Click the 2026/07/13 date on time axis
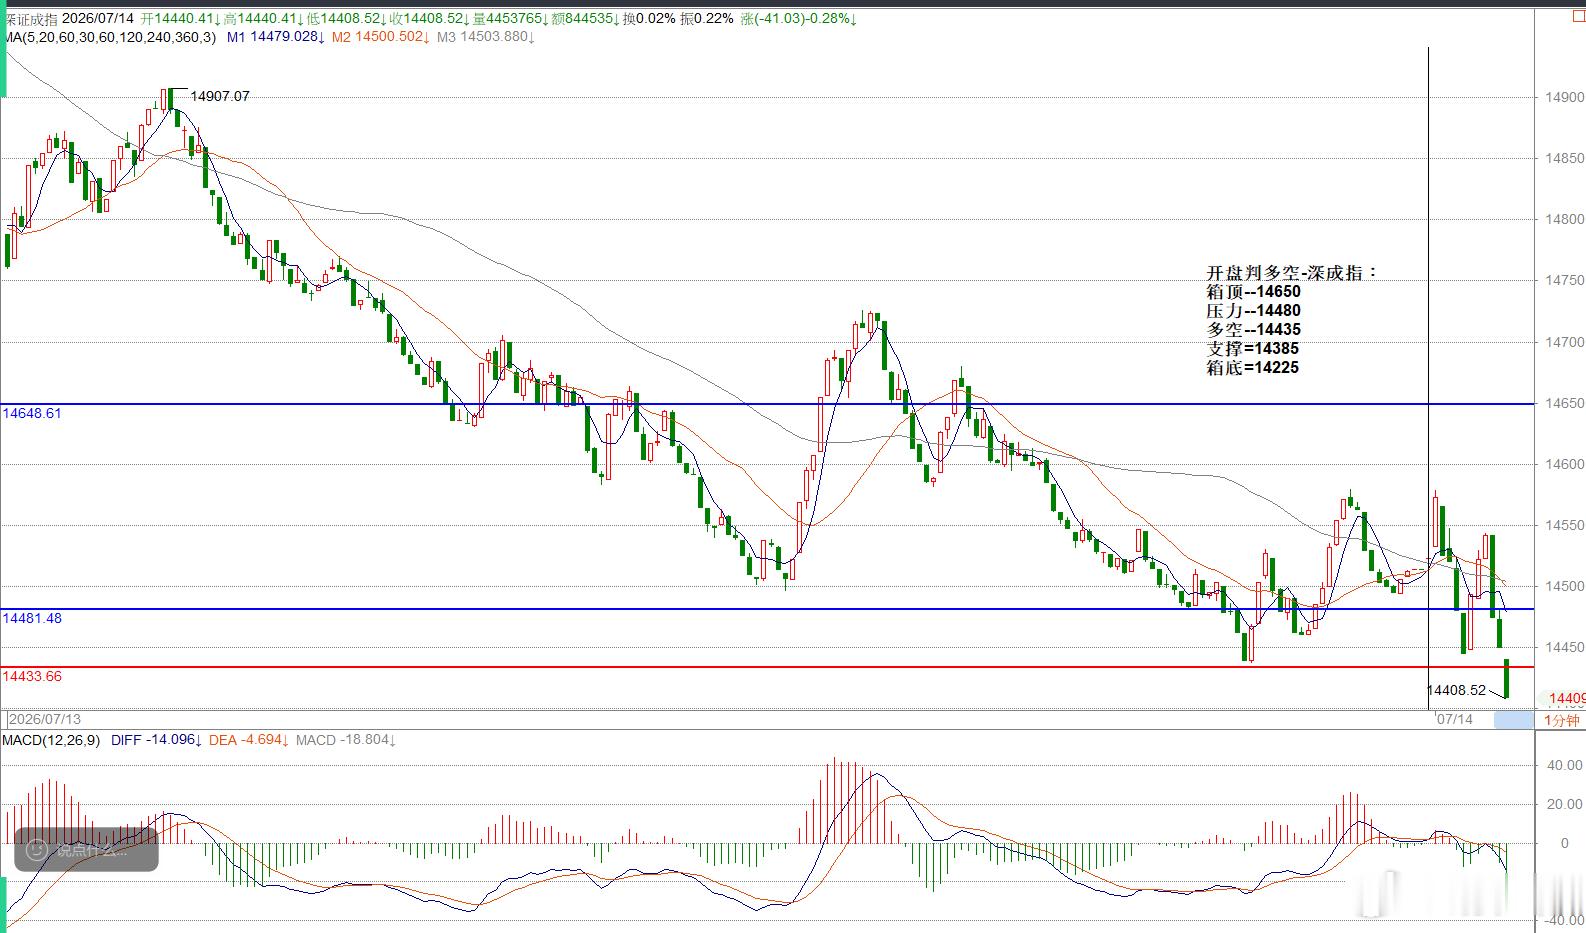This screenshot has height=933, width=1586. pos(45,719)
